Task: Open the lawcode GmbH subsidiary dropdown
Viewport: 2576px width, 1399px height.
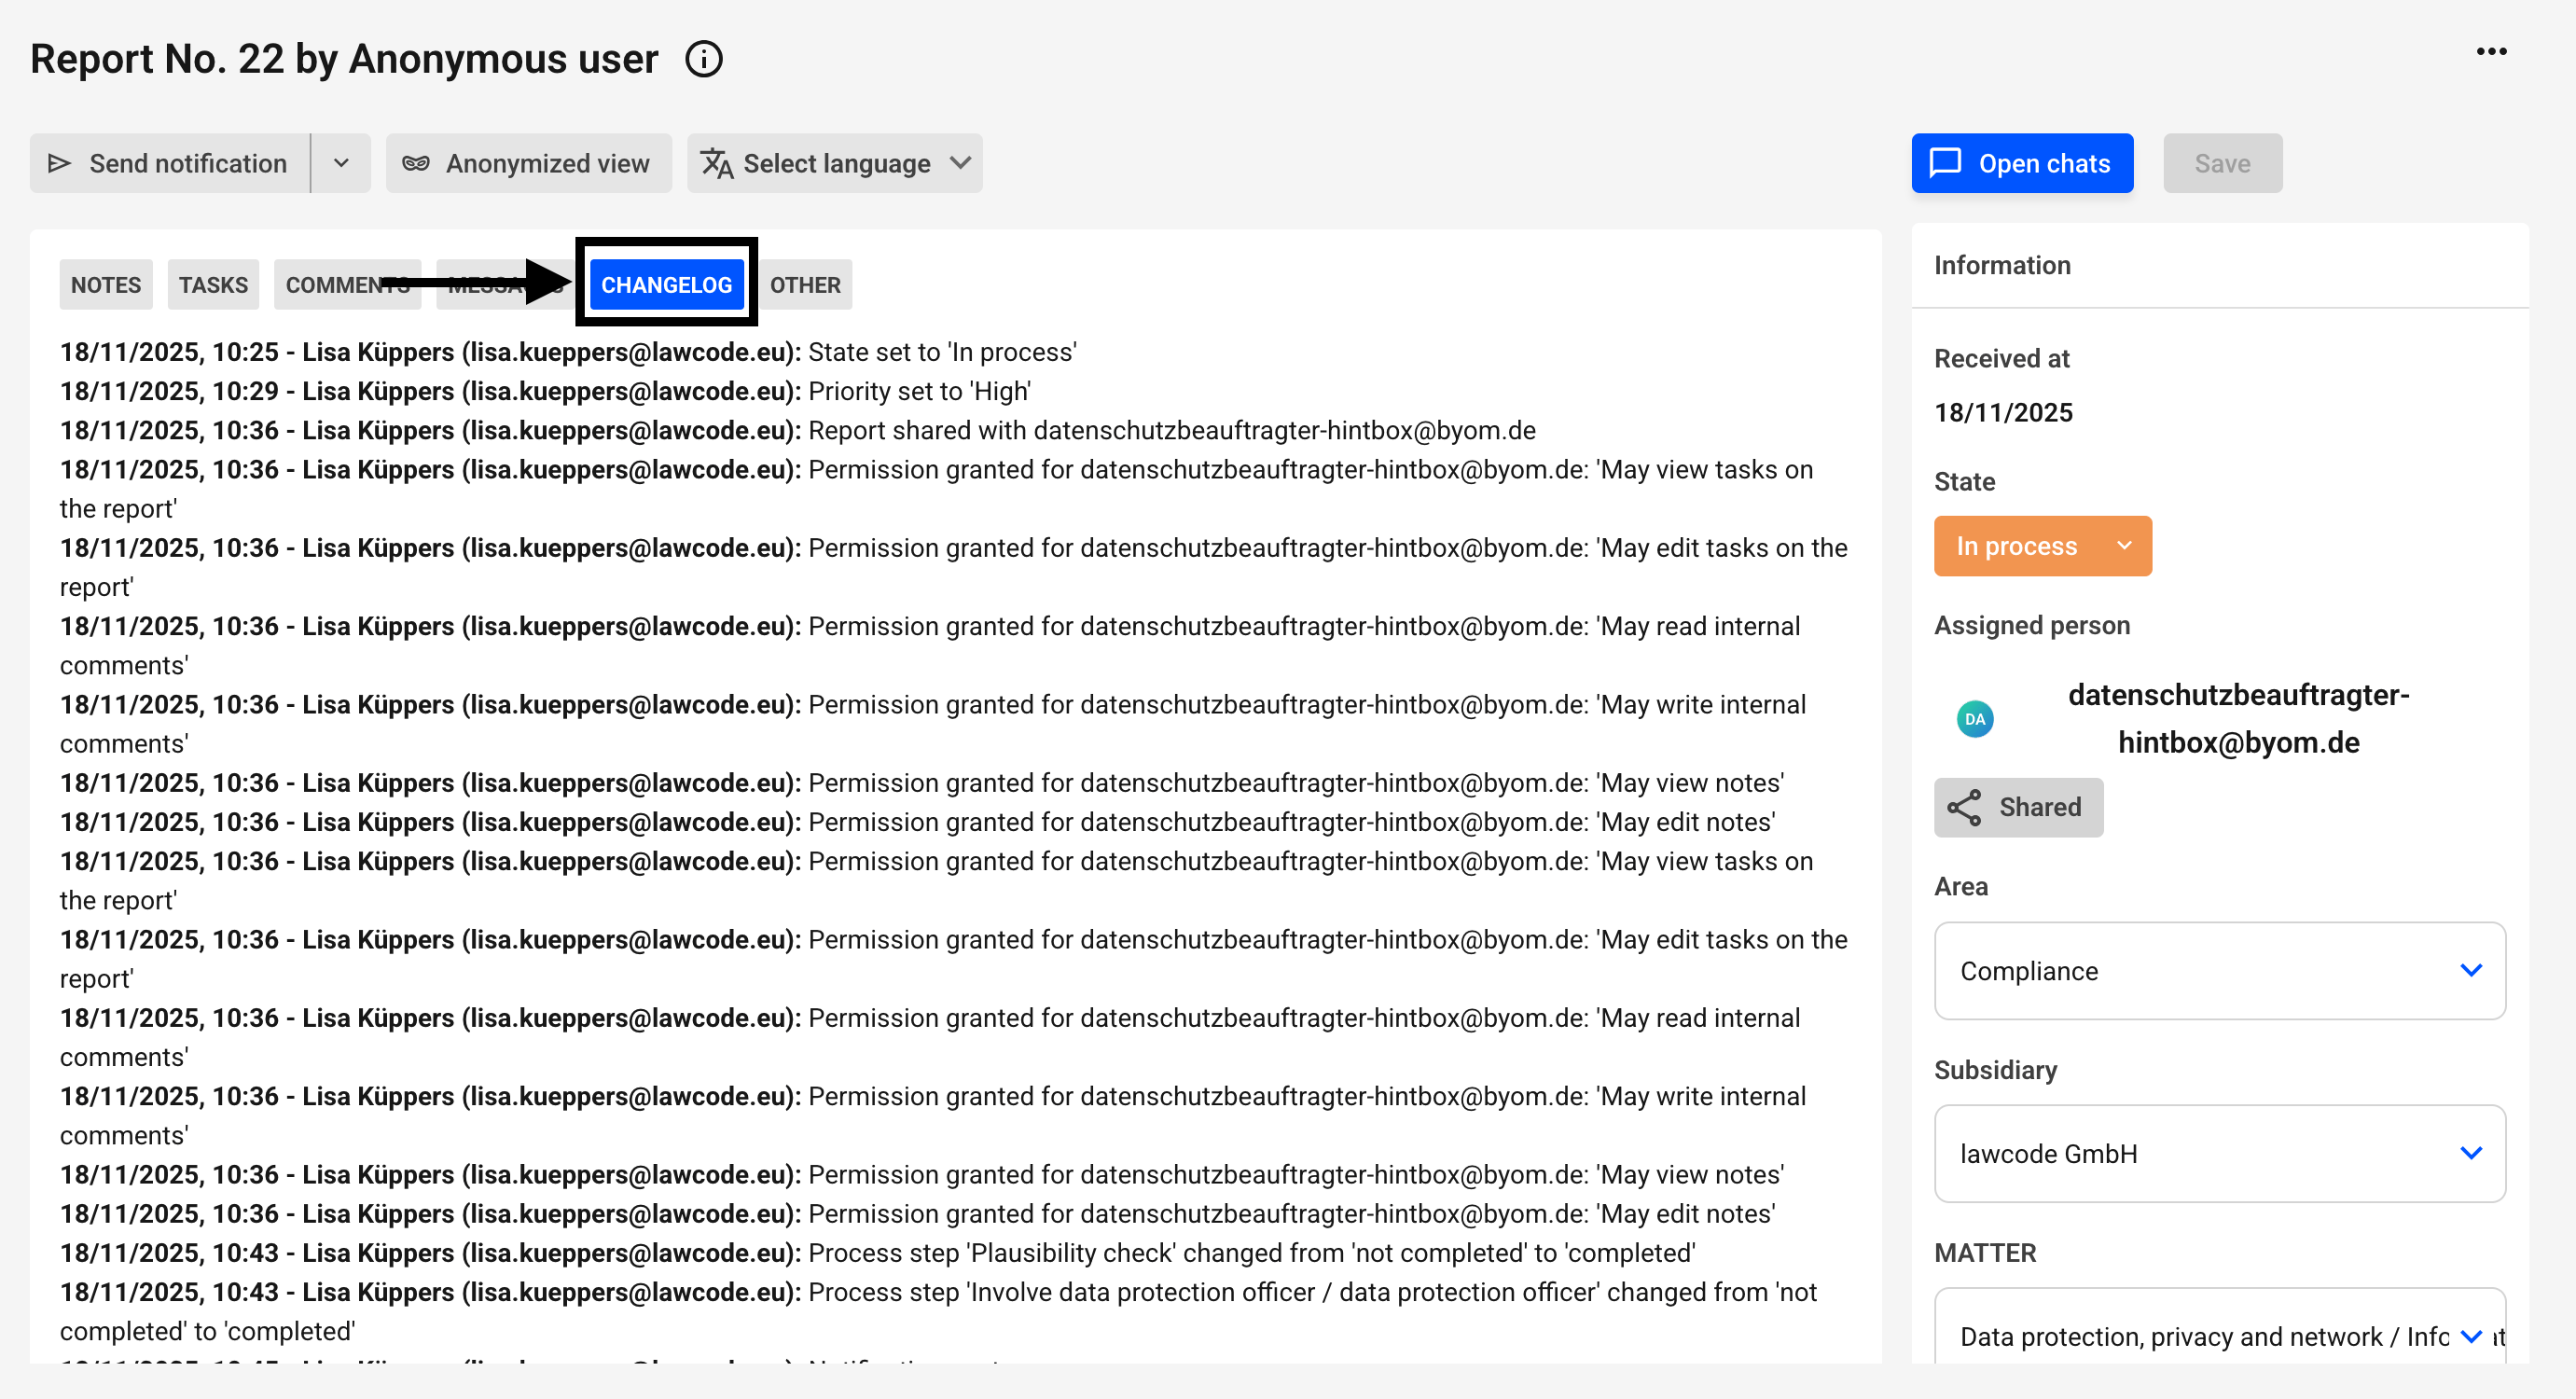Action: pos(2470,1153)
